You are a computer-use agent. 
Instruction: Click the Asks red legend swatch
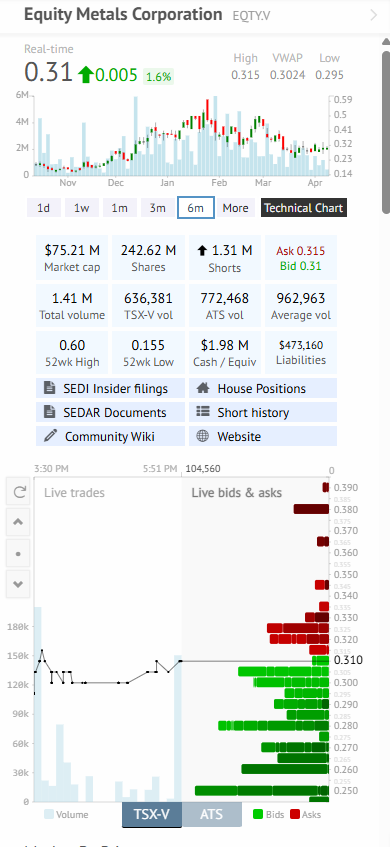pyautogui.click(x=295, y=814)
